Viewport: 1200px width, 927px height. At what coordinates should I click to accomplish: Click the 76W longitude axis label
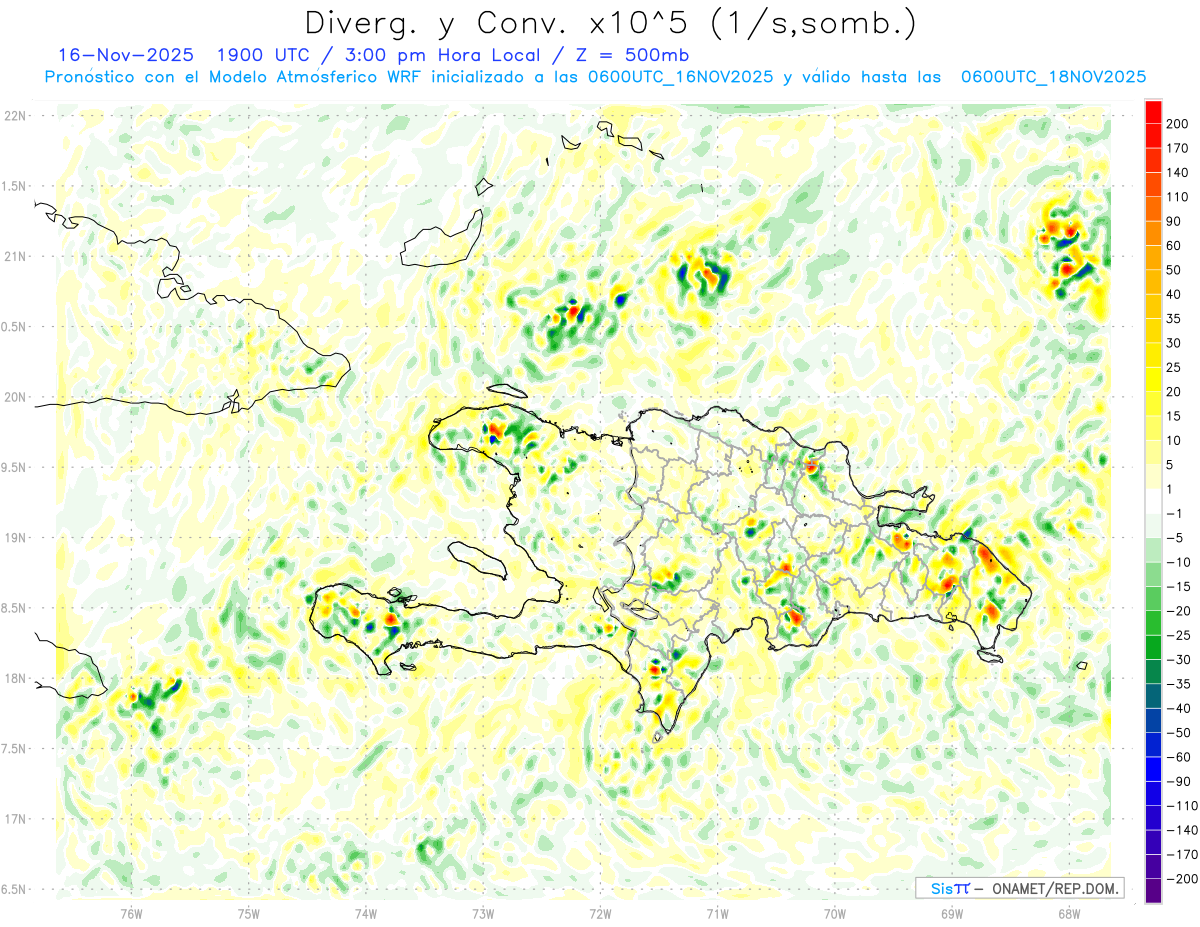coord(131,913)
